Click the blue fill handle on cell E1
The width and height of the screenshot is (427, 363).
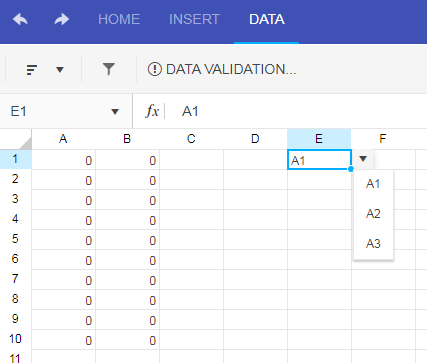click(x=351, y=169)
